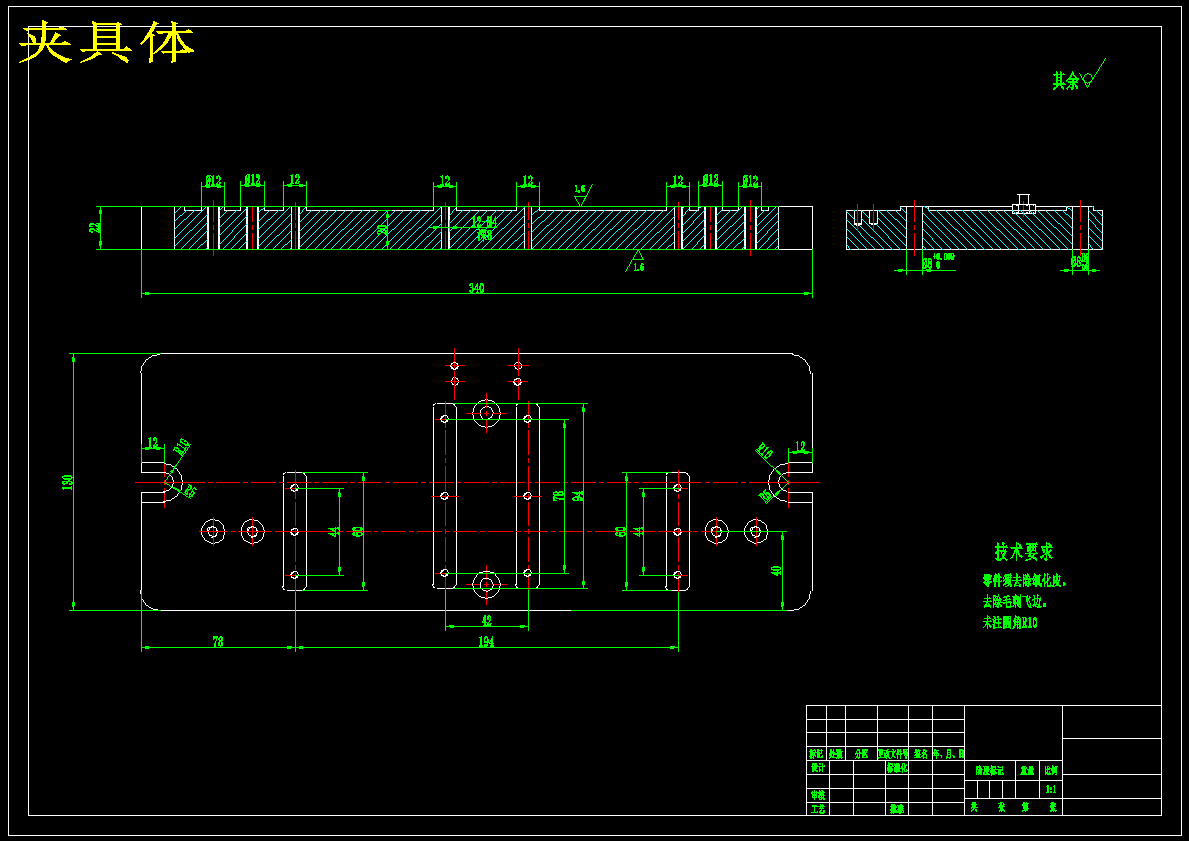Viewport: 1189px width, 841px height.
Task: Select the 零件须去除氧化皮 requirement line
Action: coord(1024,581)
